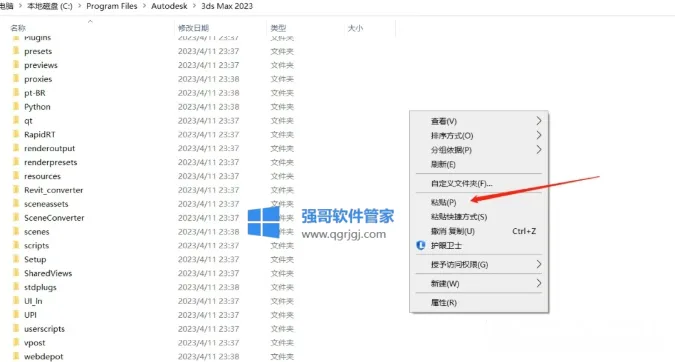Screen dimensions: 675x362
Task: Open chevron between Autodesk and 3ds Max 2023
Action: pyautogui.click(x=194, y=6)
